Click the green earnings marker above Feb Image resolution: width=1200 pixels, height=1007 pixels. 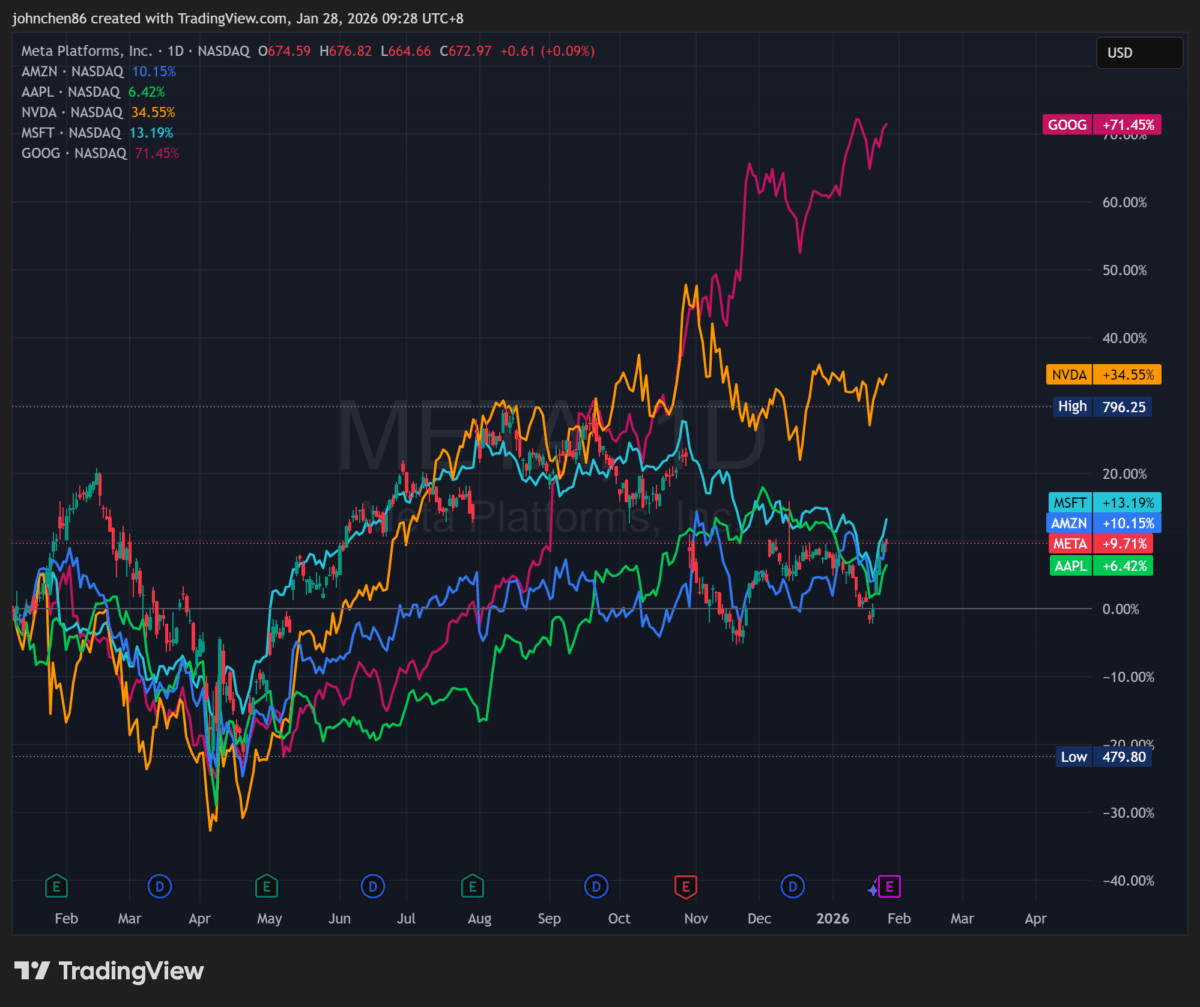[x=57, y=885]
